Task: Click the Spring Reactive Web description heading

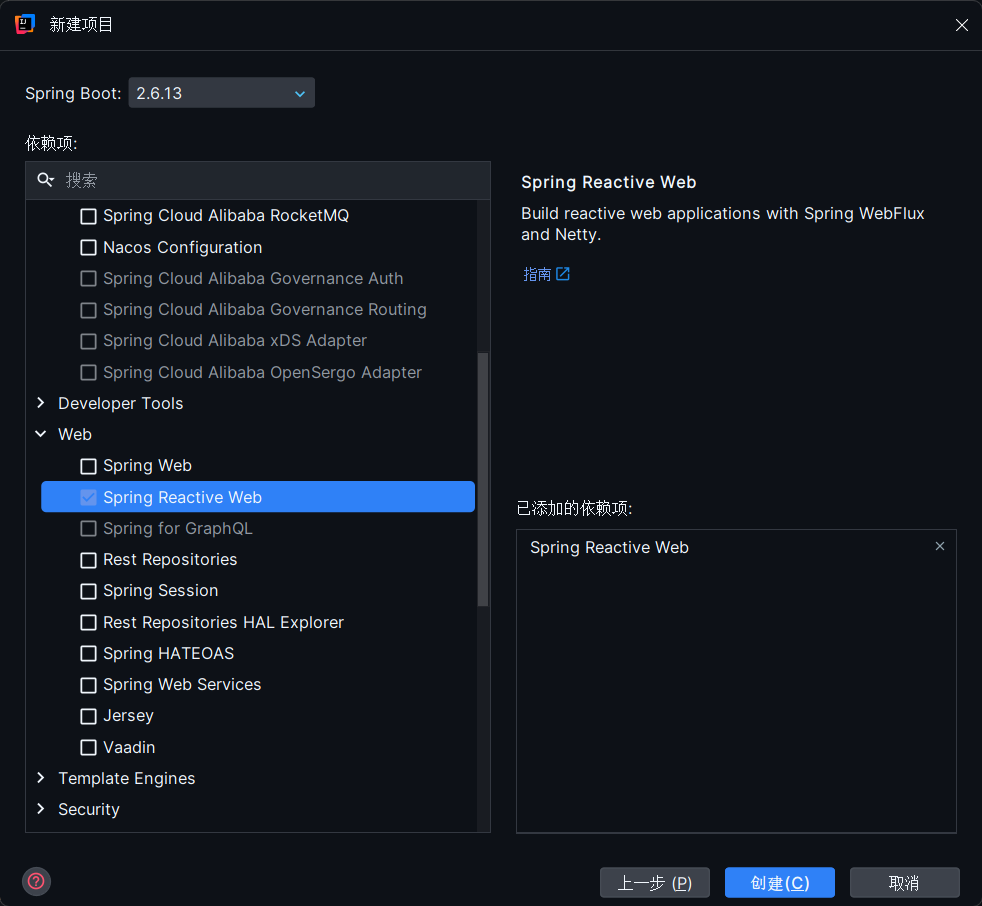Action: tap(609, 182)
